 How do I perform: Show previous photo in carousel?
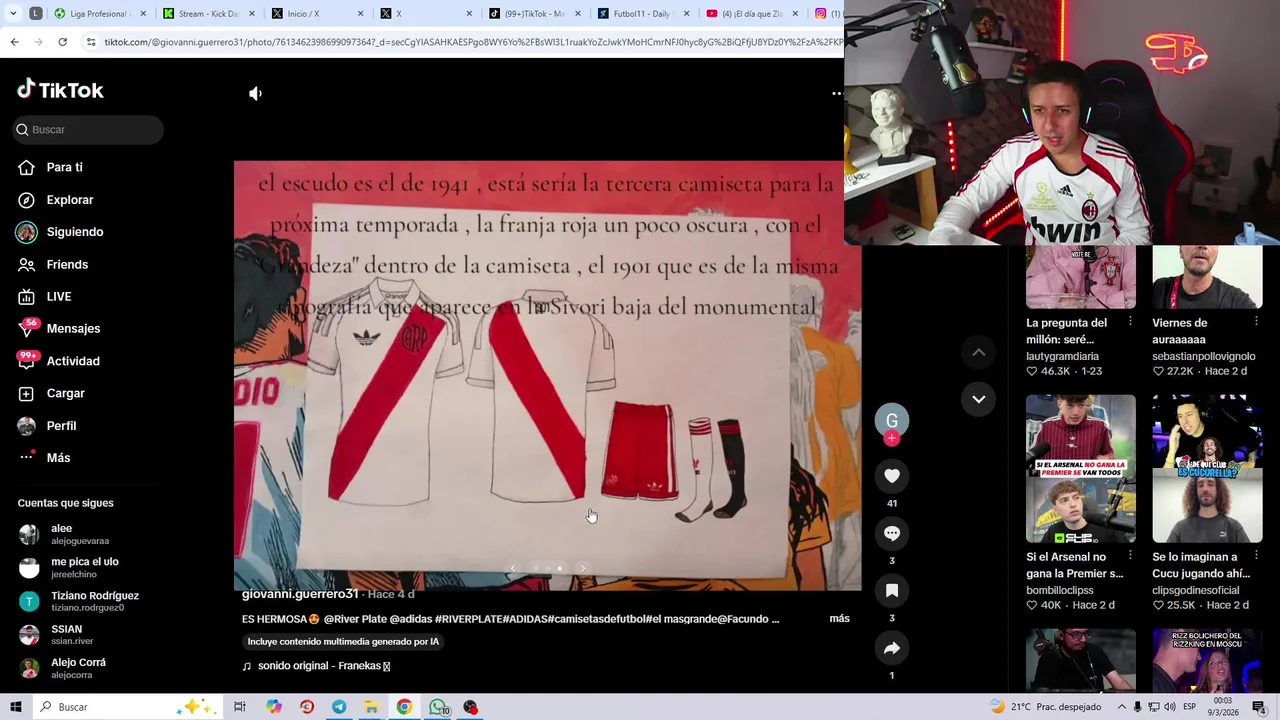513,568
